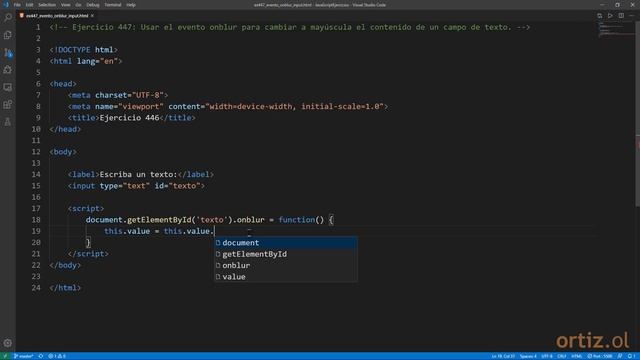Viewport: 640px width, 360px height.
Task: Open notifications bell in status bar
Action: coord(631,356)
